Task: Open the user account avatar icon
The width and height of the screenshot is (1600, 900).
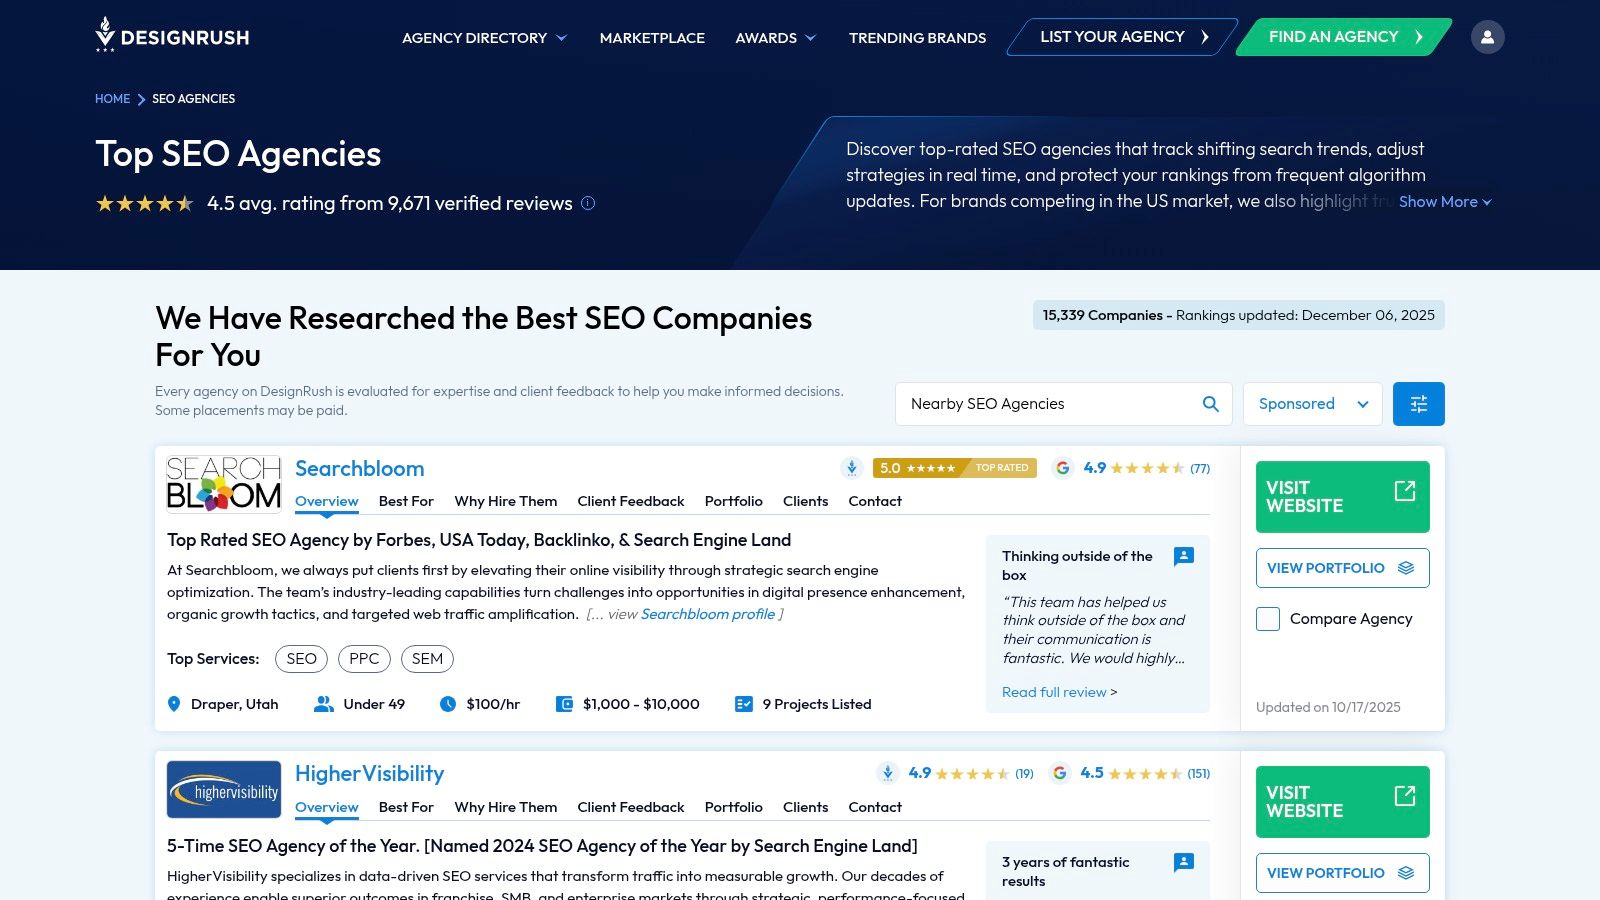Action: point(1487,37)
